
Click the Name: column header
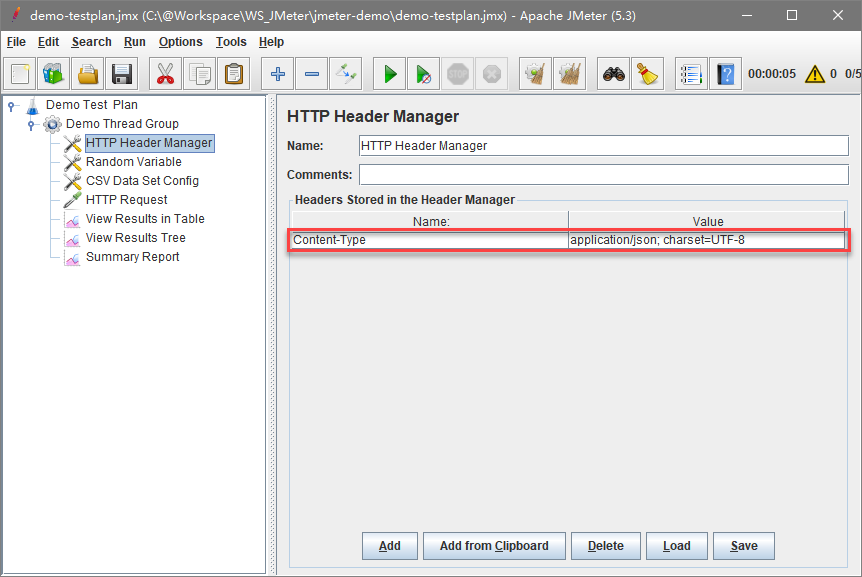point(430,221)
